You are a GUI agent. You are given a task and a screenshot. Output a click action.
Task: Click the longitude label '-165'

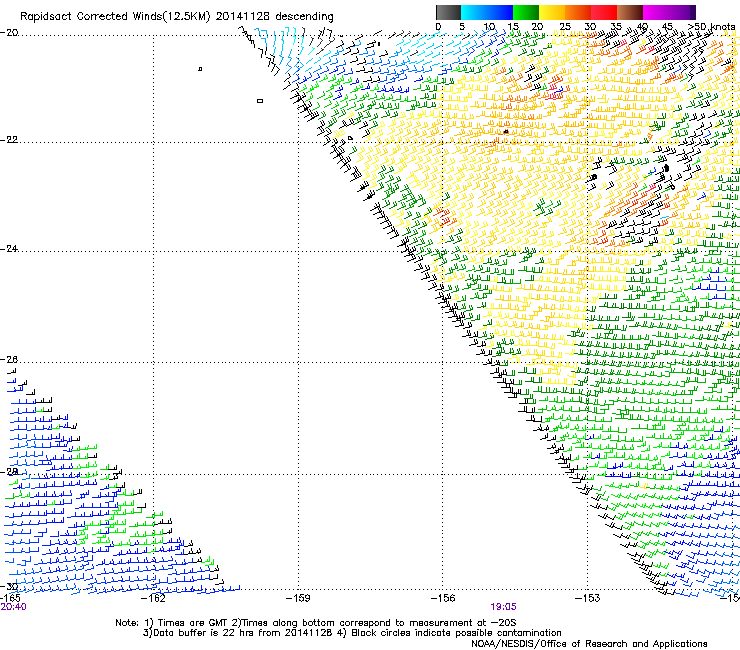(10, 598)
